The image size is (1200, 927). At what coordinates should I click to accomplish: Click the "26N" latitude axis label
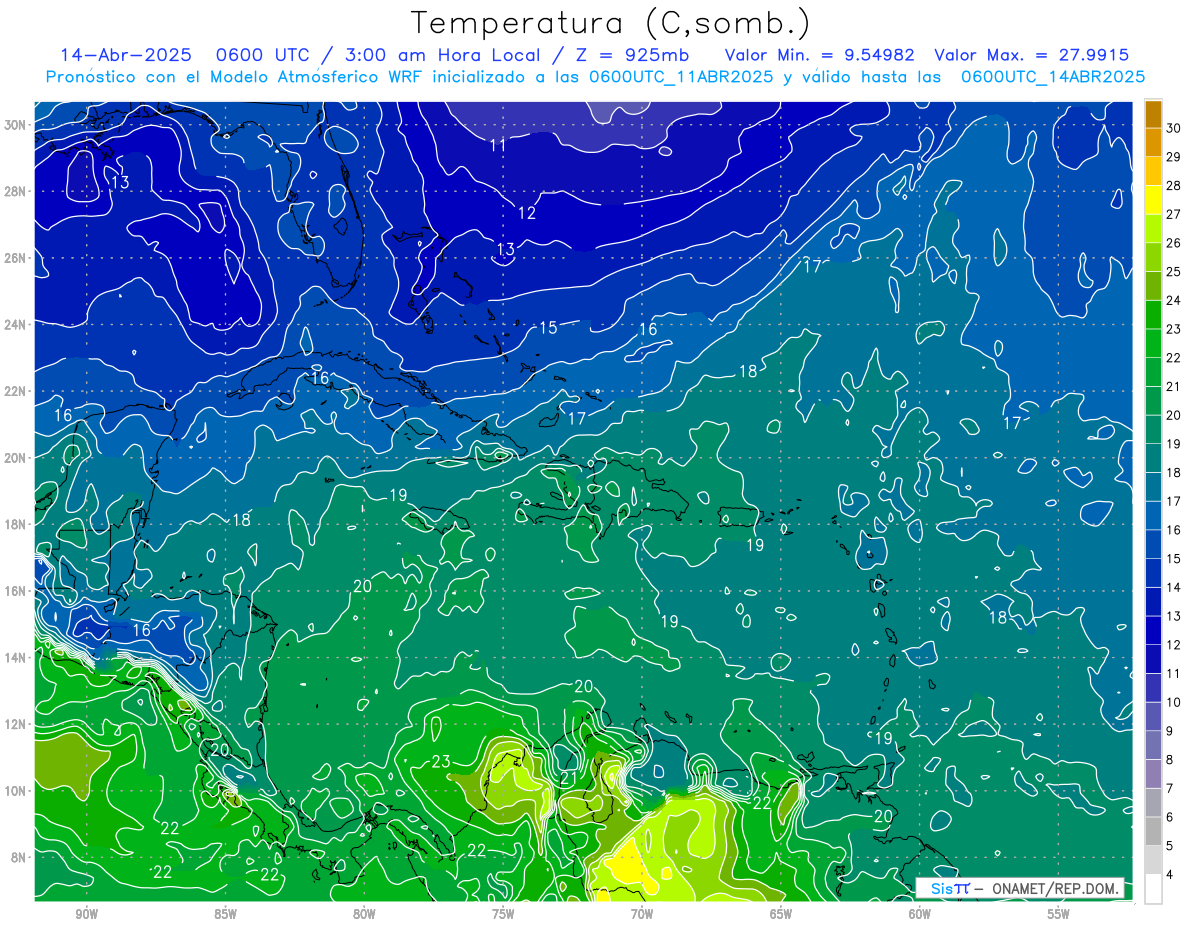[15, 258]
